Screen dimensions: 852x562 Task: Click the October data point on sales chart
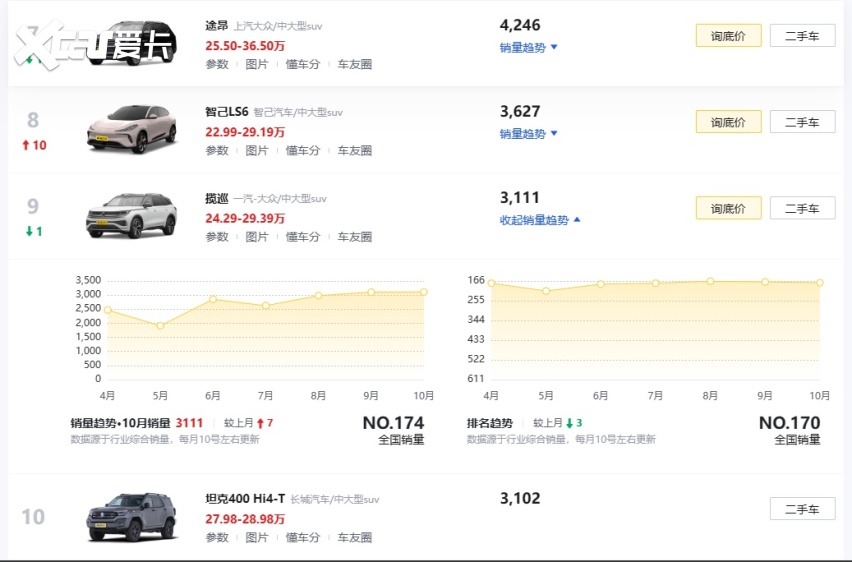pos(424,292)
